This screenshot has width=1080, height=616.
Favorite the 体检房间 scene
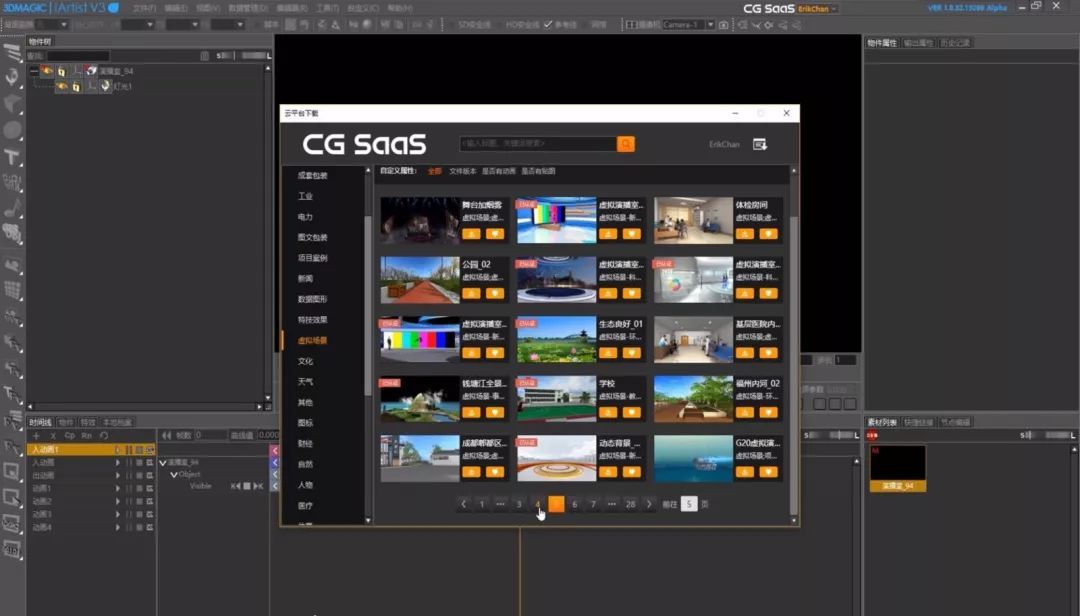coord(768,234)
